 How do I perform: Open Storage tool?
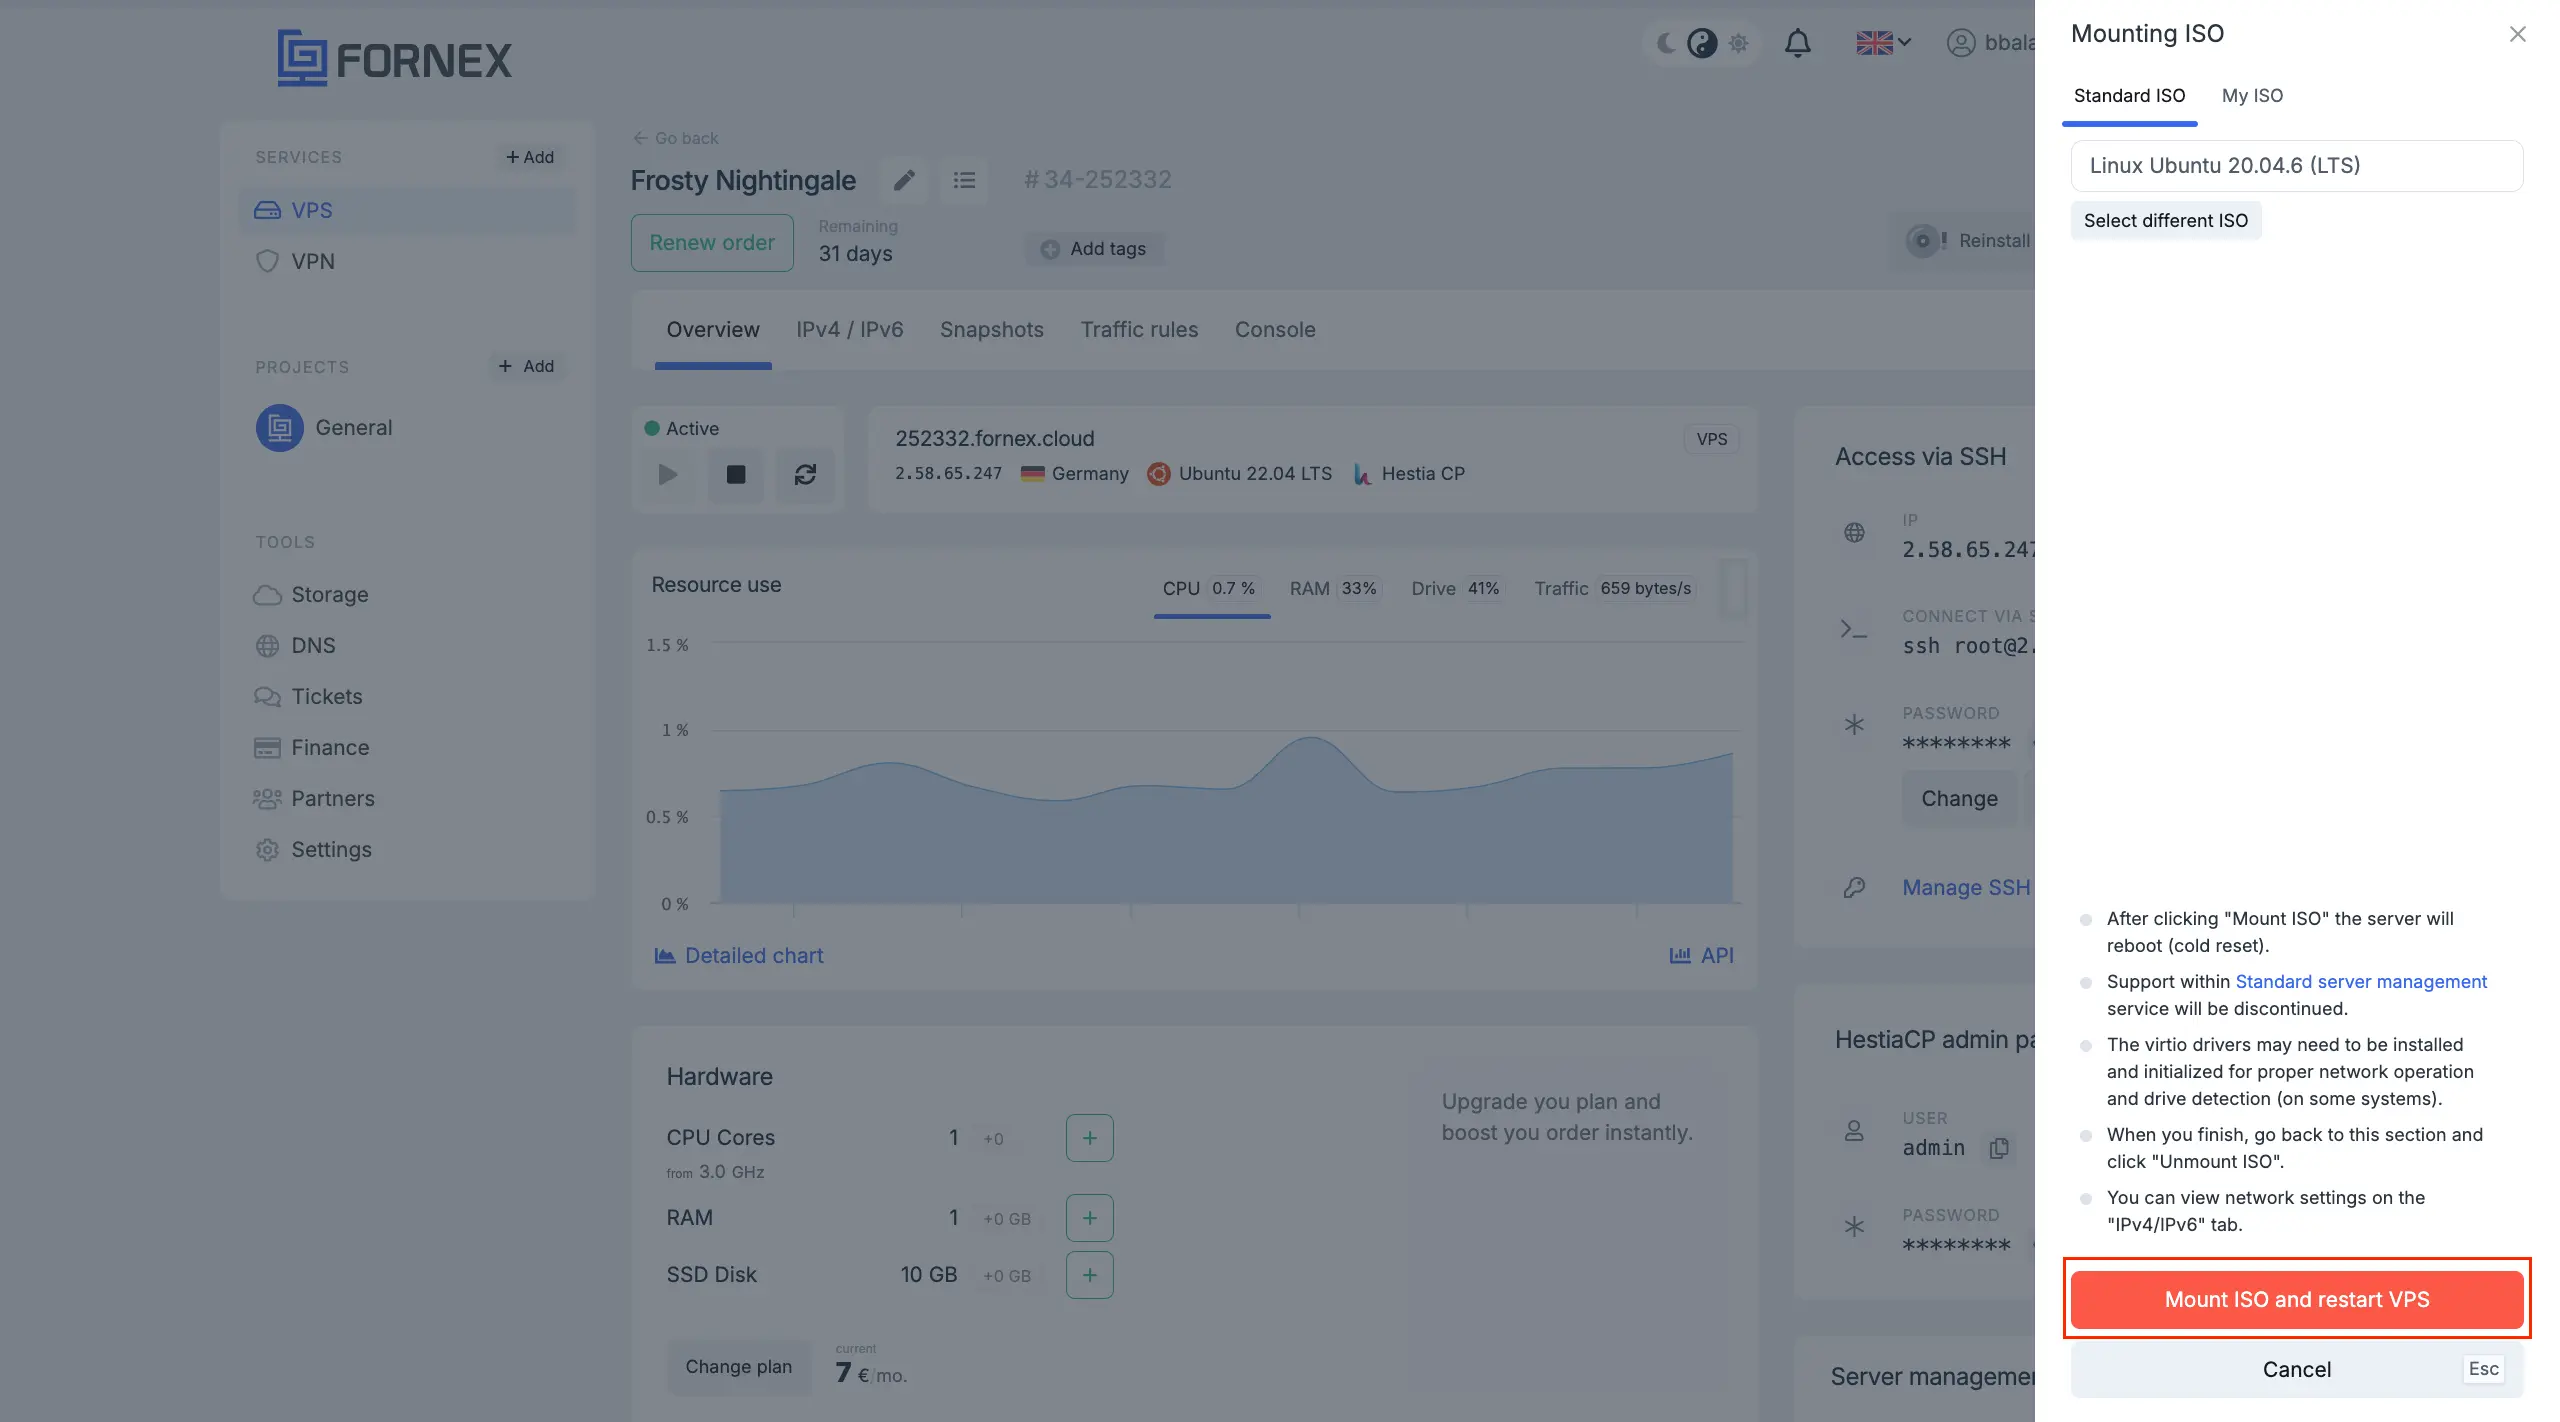(311, 595)
